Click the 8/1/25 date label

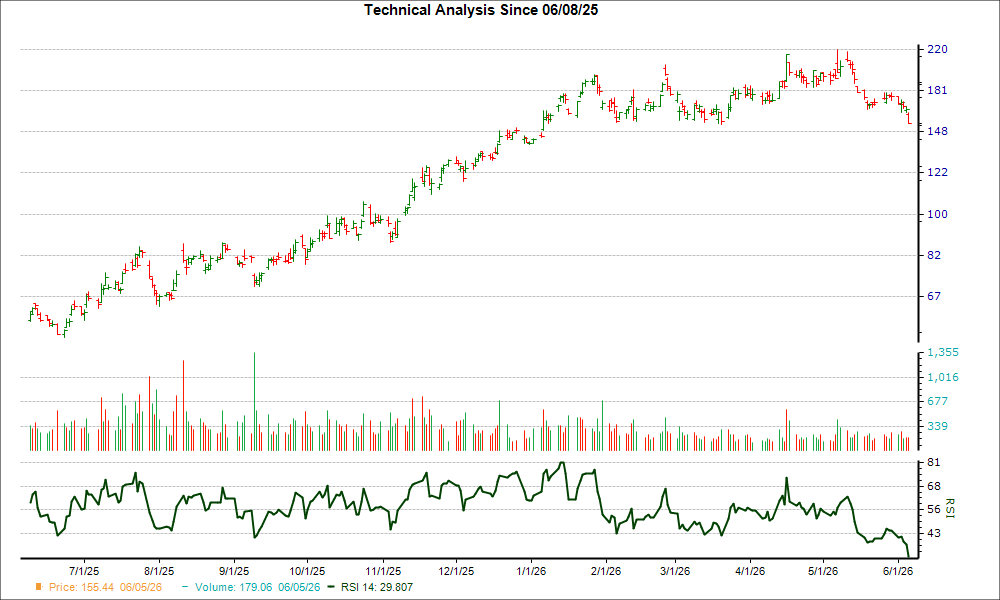click(159, 571)
